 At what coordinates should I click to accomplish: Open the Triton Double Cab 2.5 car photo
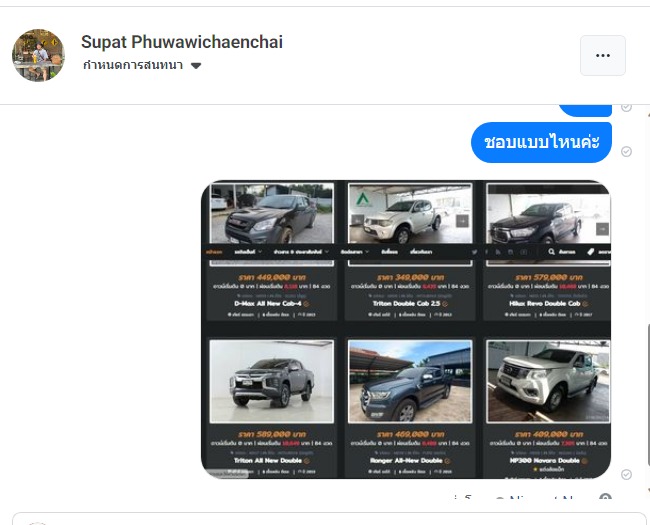410,213
